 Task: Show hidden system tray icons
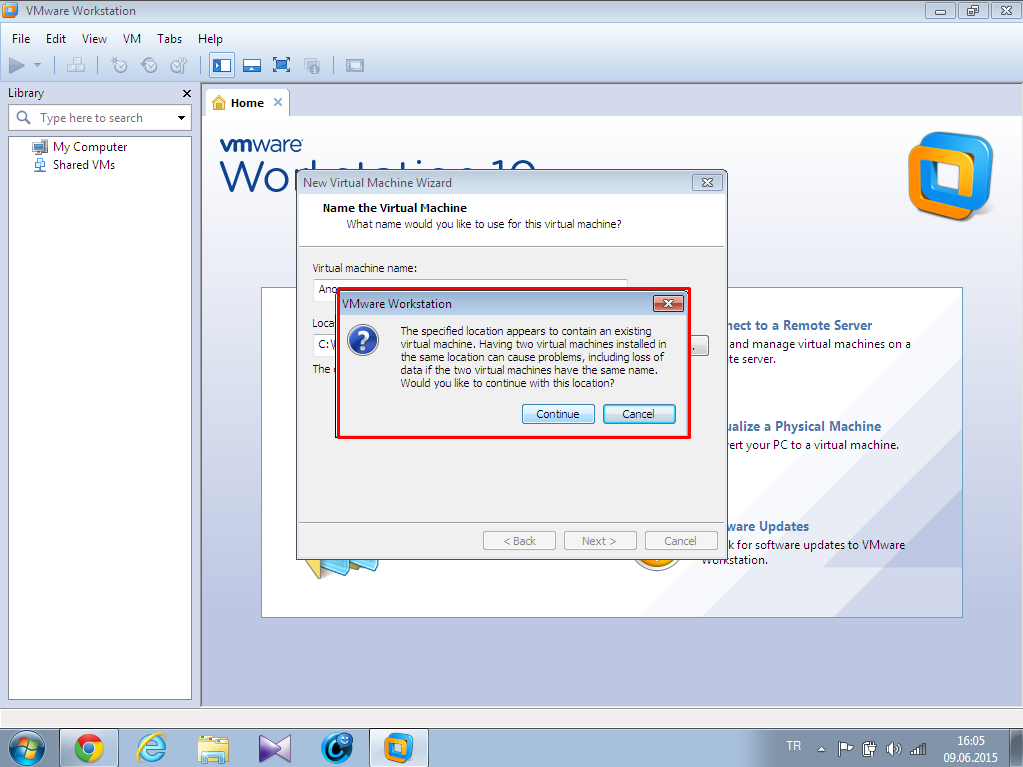pos(821,749)
